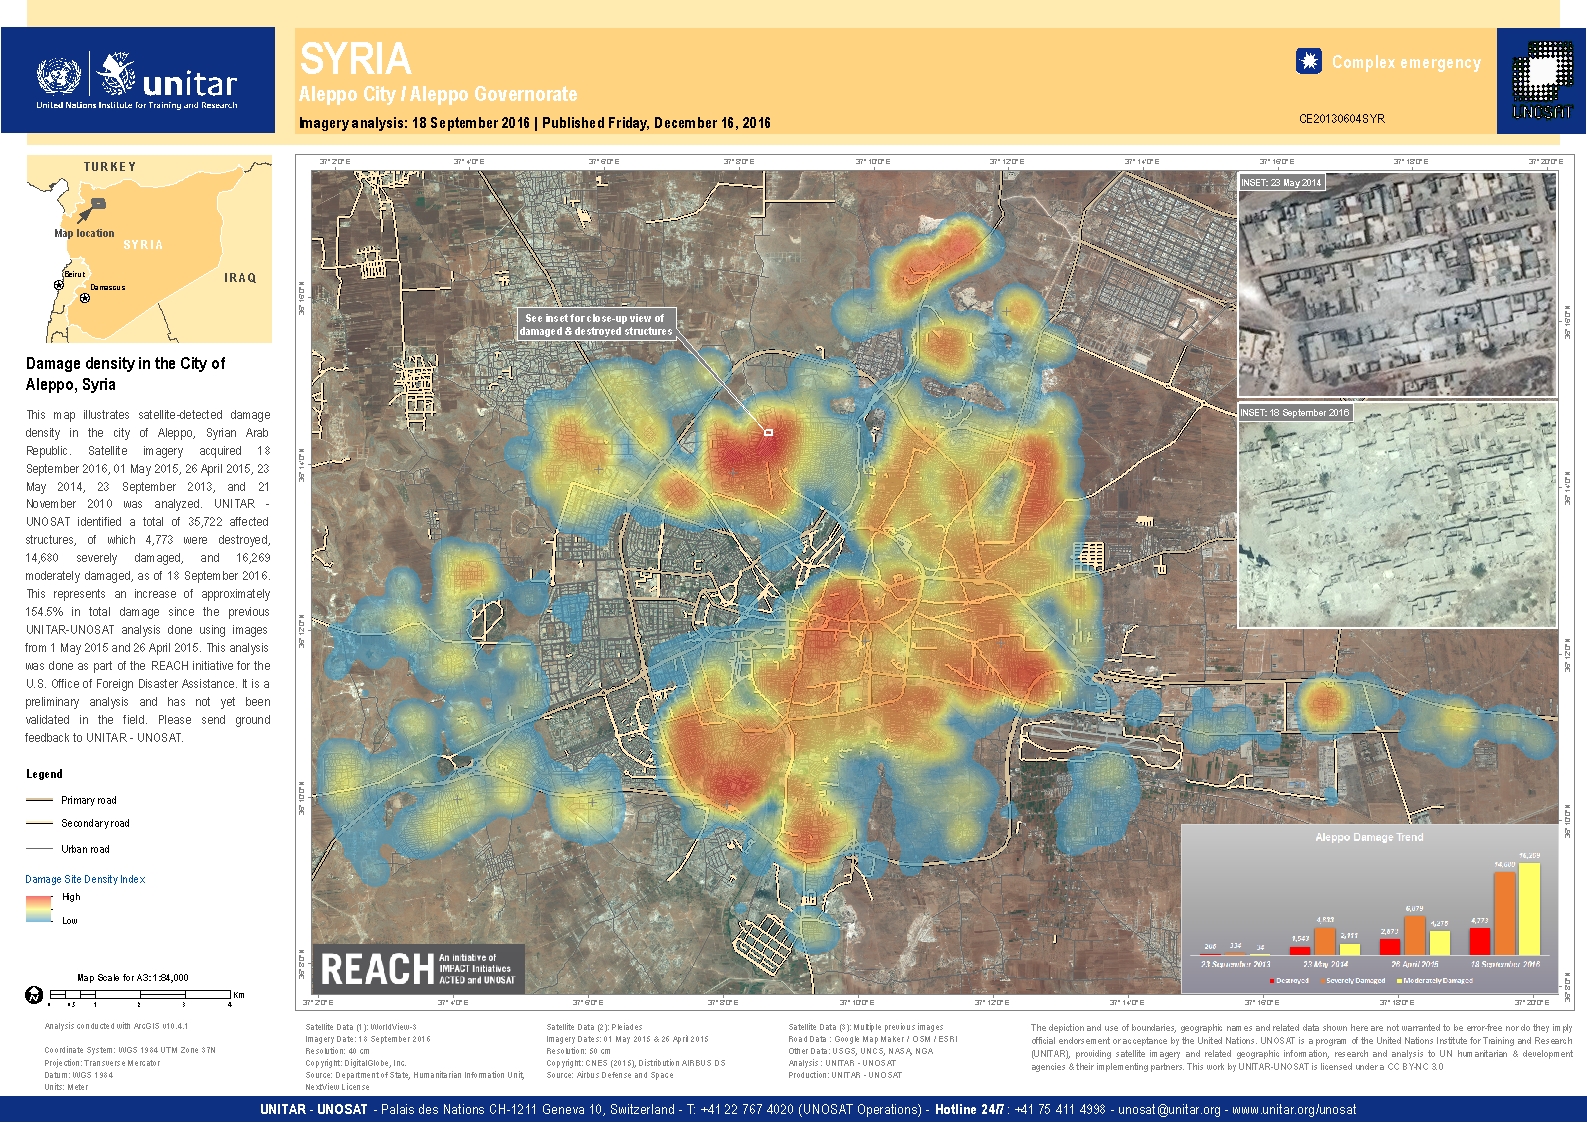1587x1123 pixels.
Task: Click the callout label for close-up view
Action: click(x=595, y=324)
